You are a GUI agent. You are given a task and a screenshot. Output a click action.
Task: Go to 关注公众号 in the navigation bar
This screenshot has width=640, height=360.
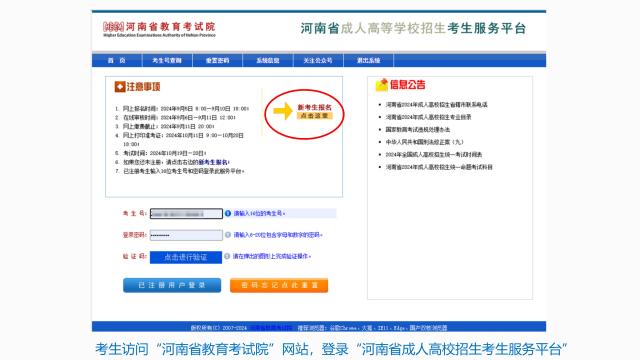click(318, 60)
